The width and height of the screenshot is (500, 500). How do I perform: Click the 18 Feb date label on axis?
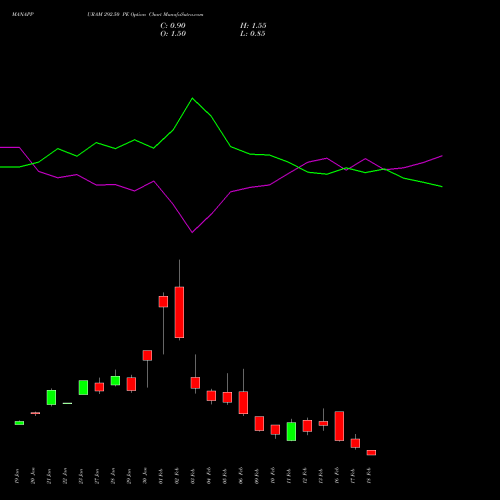click(369, 476)
